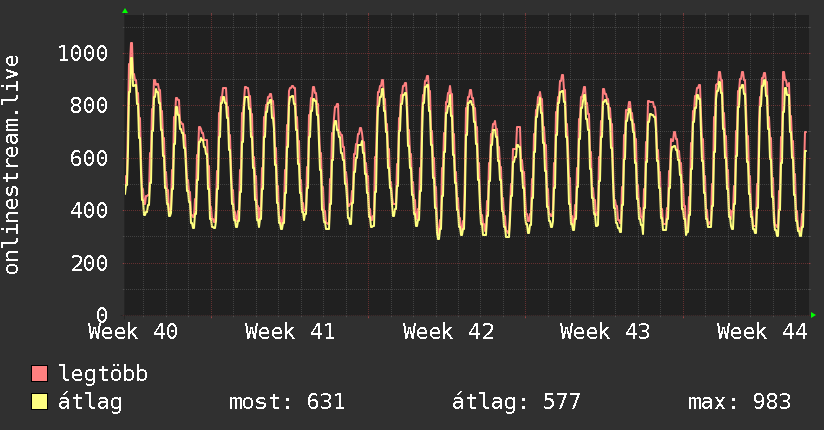The width and height of the screenshot is (824, 430).
Task: Select the legtöbb legend label
Action: 103,375
